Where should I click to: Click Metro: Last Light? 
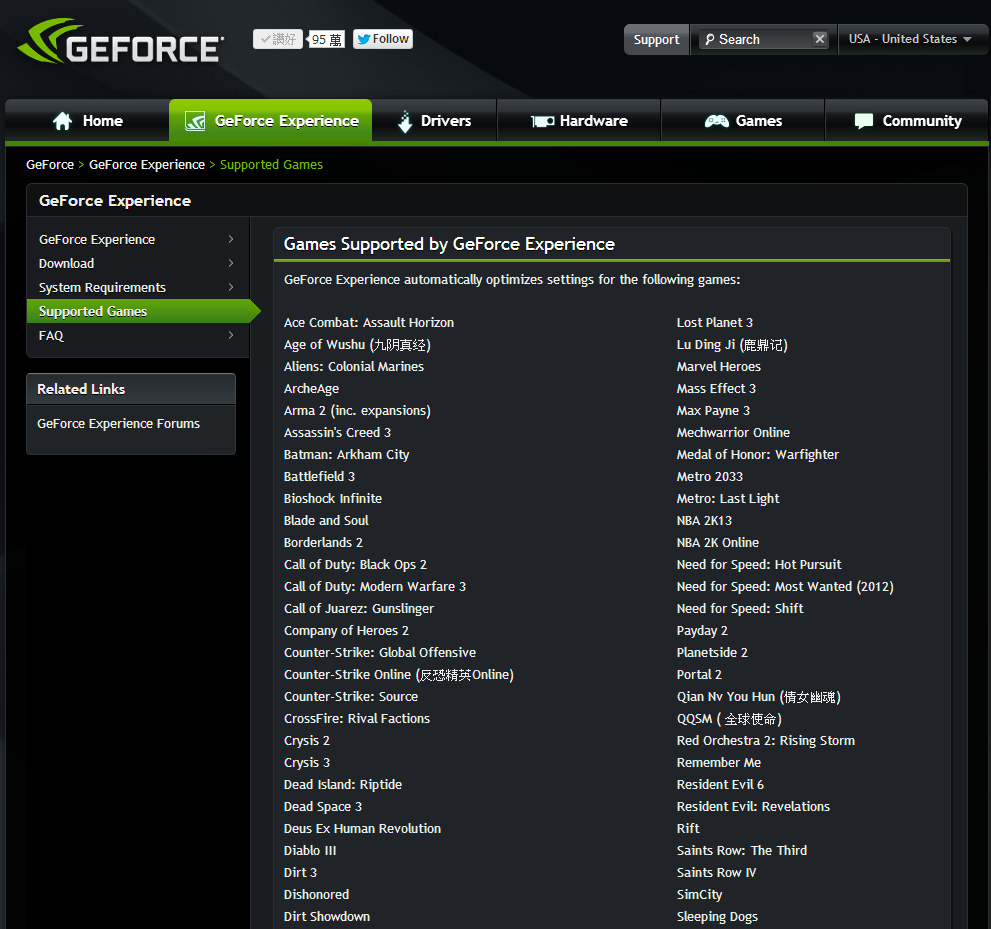(x=727, y=499)
